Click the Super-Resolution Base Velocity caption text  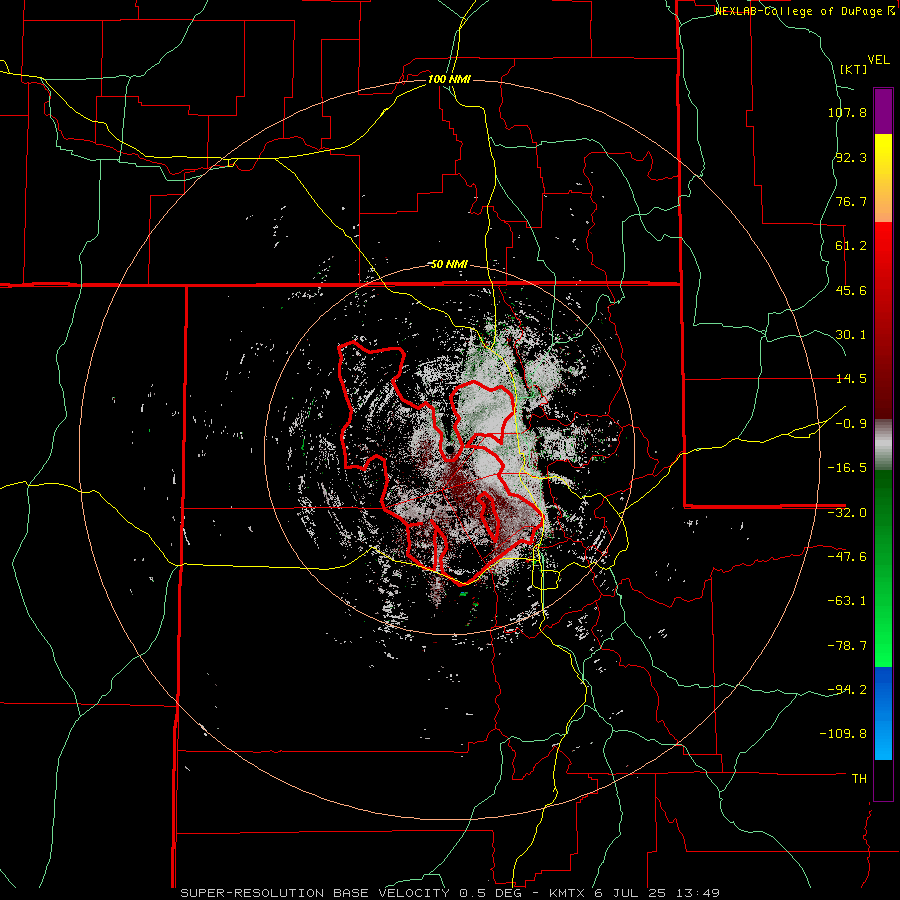(450, 893)
